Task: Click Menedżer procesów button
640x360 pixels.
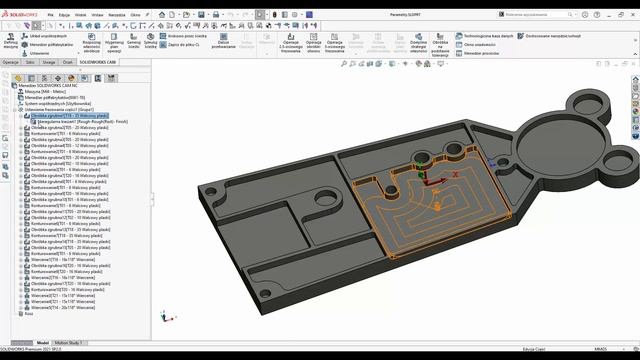Action: click(x=478, y=53)
